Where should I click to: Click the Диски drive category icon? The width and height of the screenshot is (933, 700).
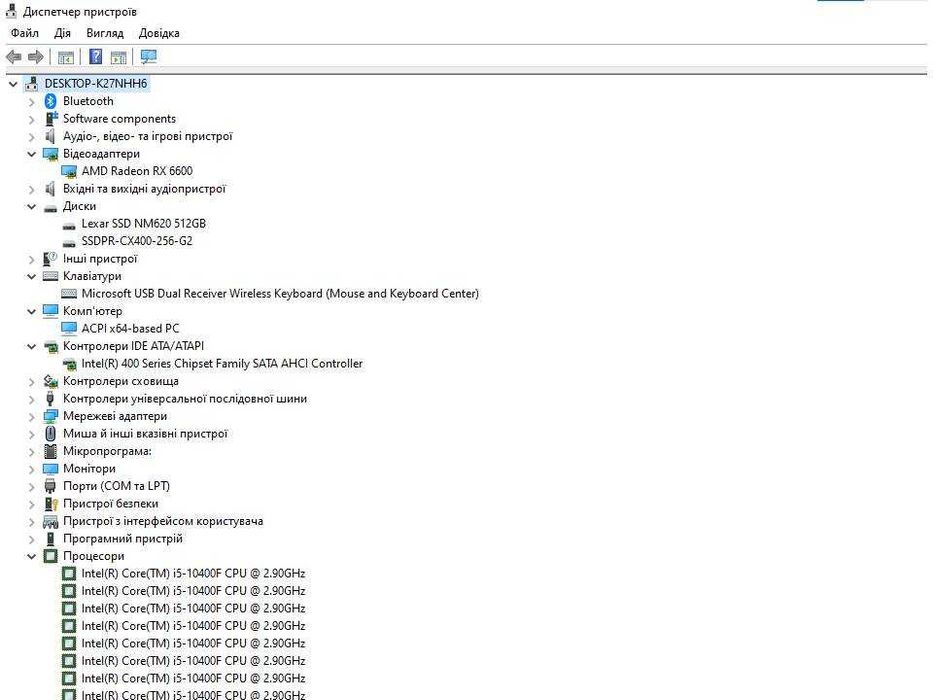point(51,207)
